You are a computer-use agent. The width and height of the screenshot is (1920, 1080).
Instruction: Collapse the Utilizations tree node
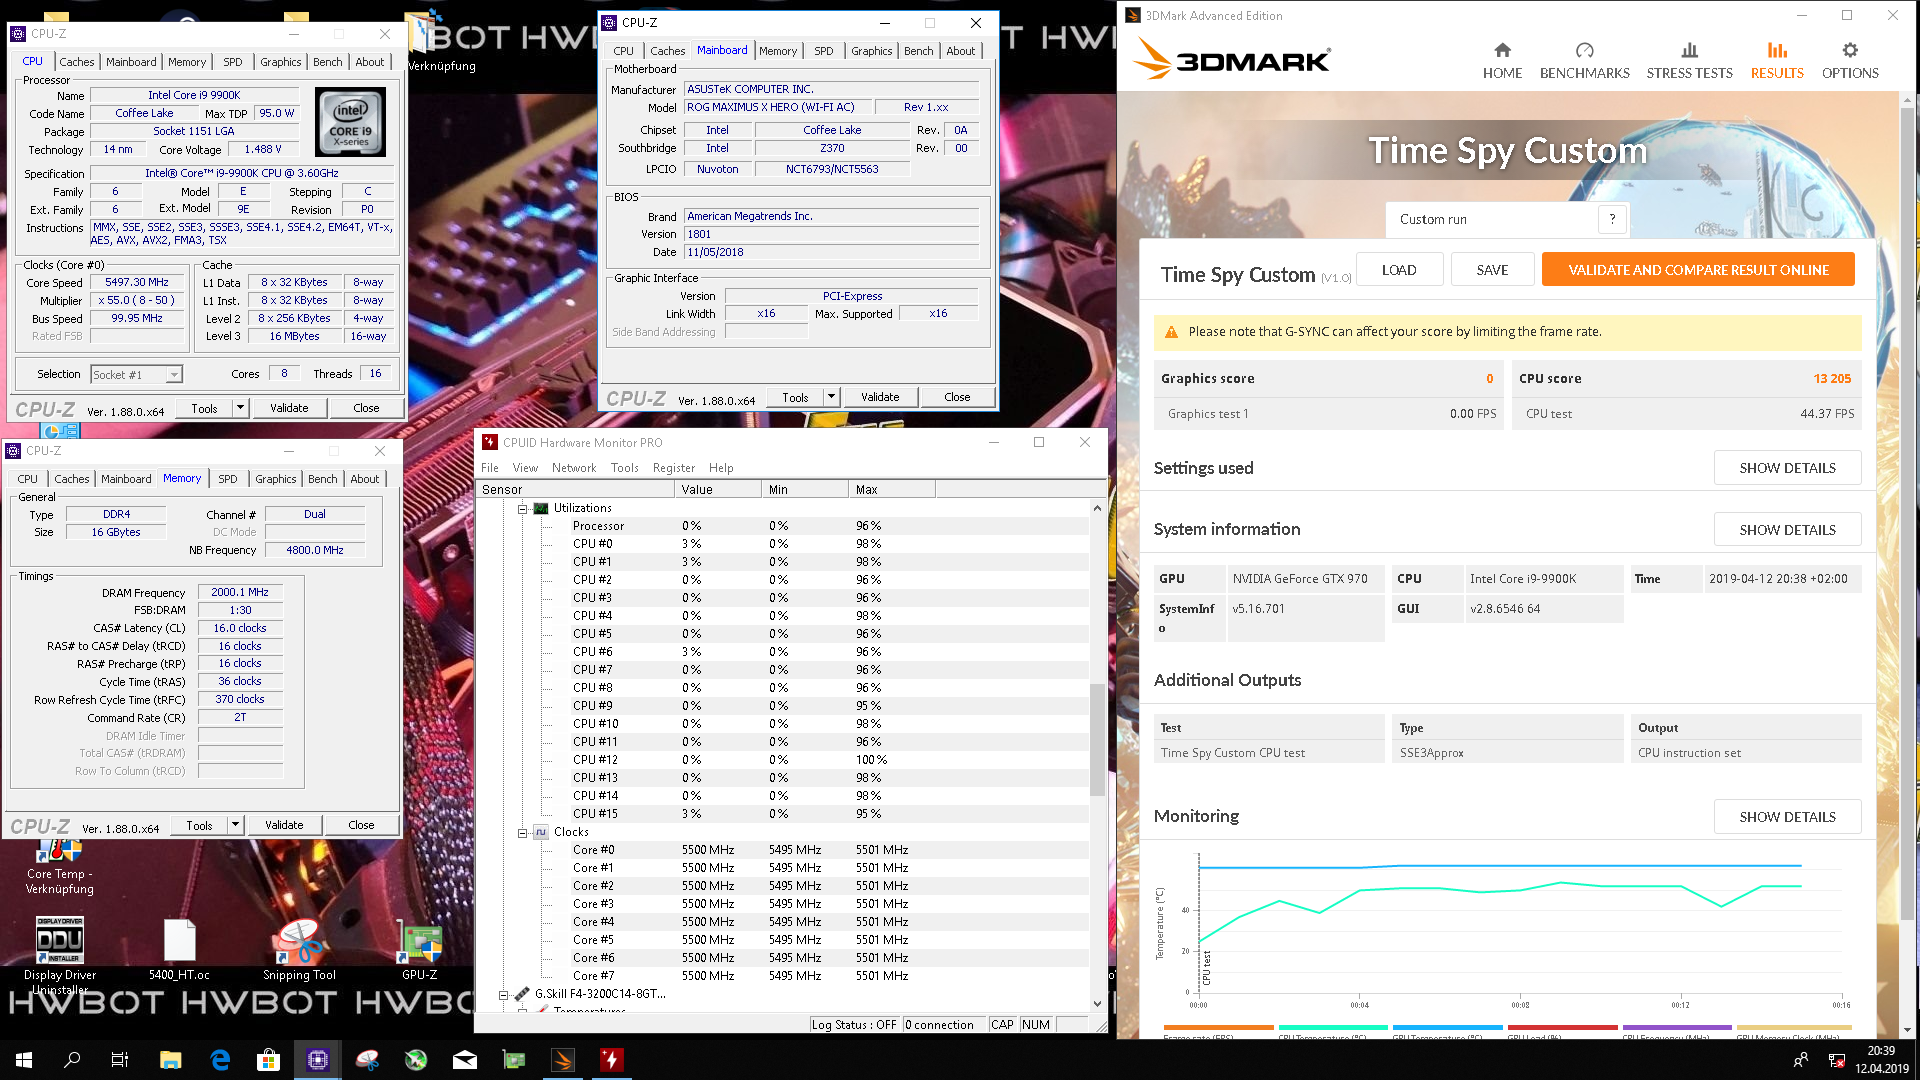[522, 509]
